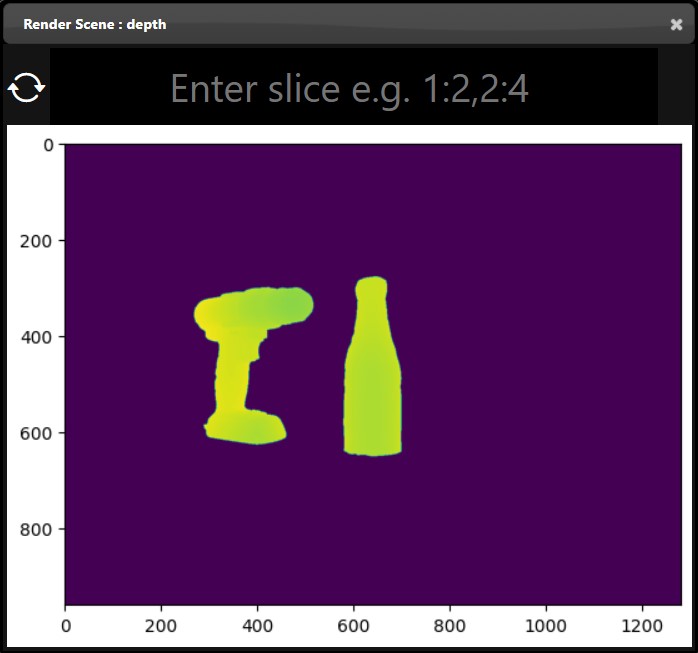The height and width of the screenshot is (653, 698).
Task: Click the 1200 label on x-axis
Action: (643, 625)
